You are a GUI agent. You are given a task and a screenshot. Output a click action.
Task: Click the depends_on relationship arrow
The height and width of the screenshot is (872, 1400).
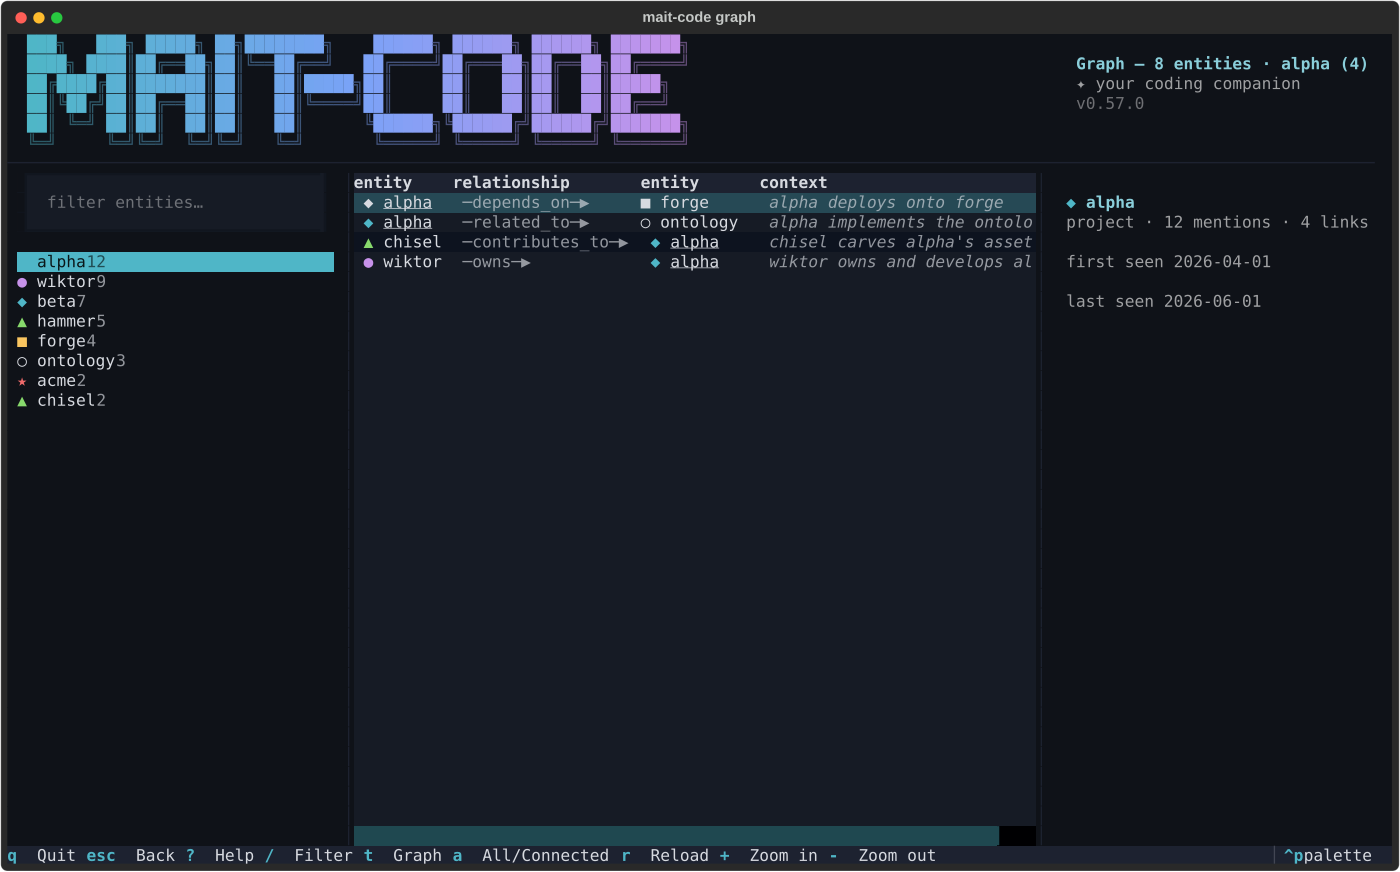525,203
